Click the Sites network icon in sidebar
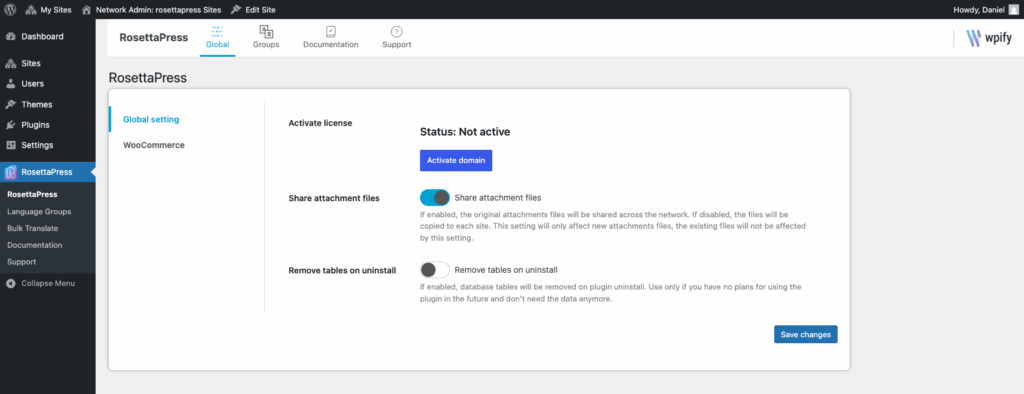Screen dimensions: 1024x394 point(10,63)
